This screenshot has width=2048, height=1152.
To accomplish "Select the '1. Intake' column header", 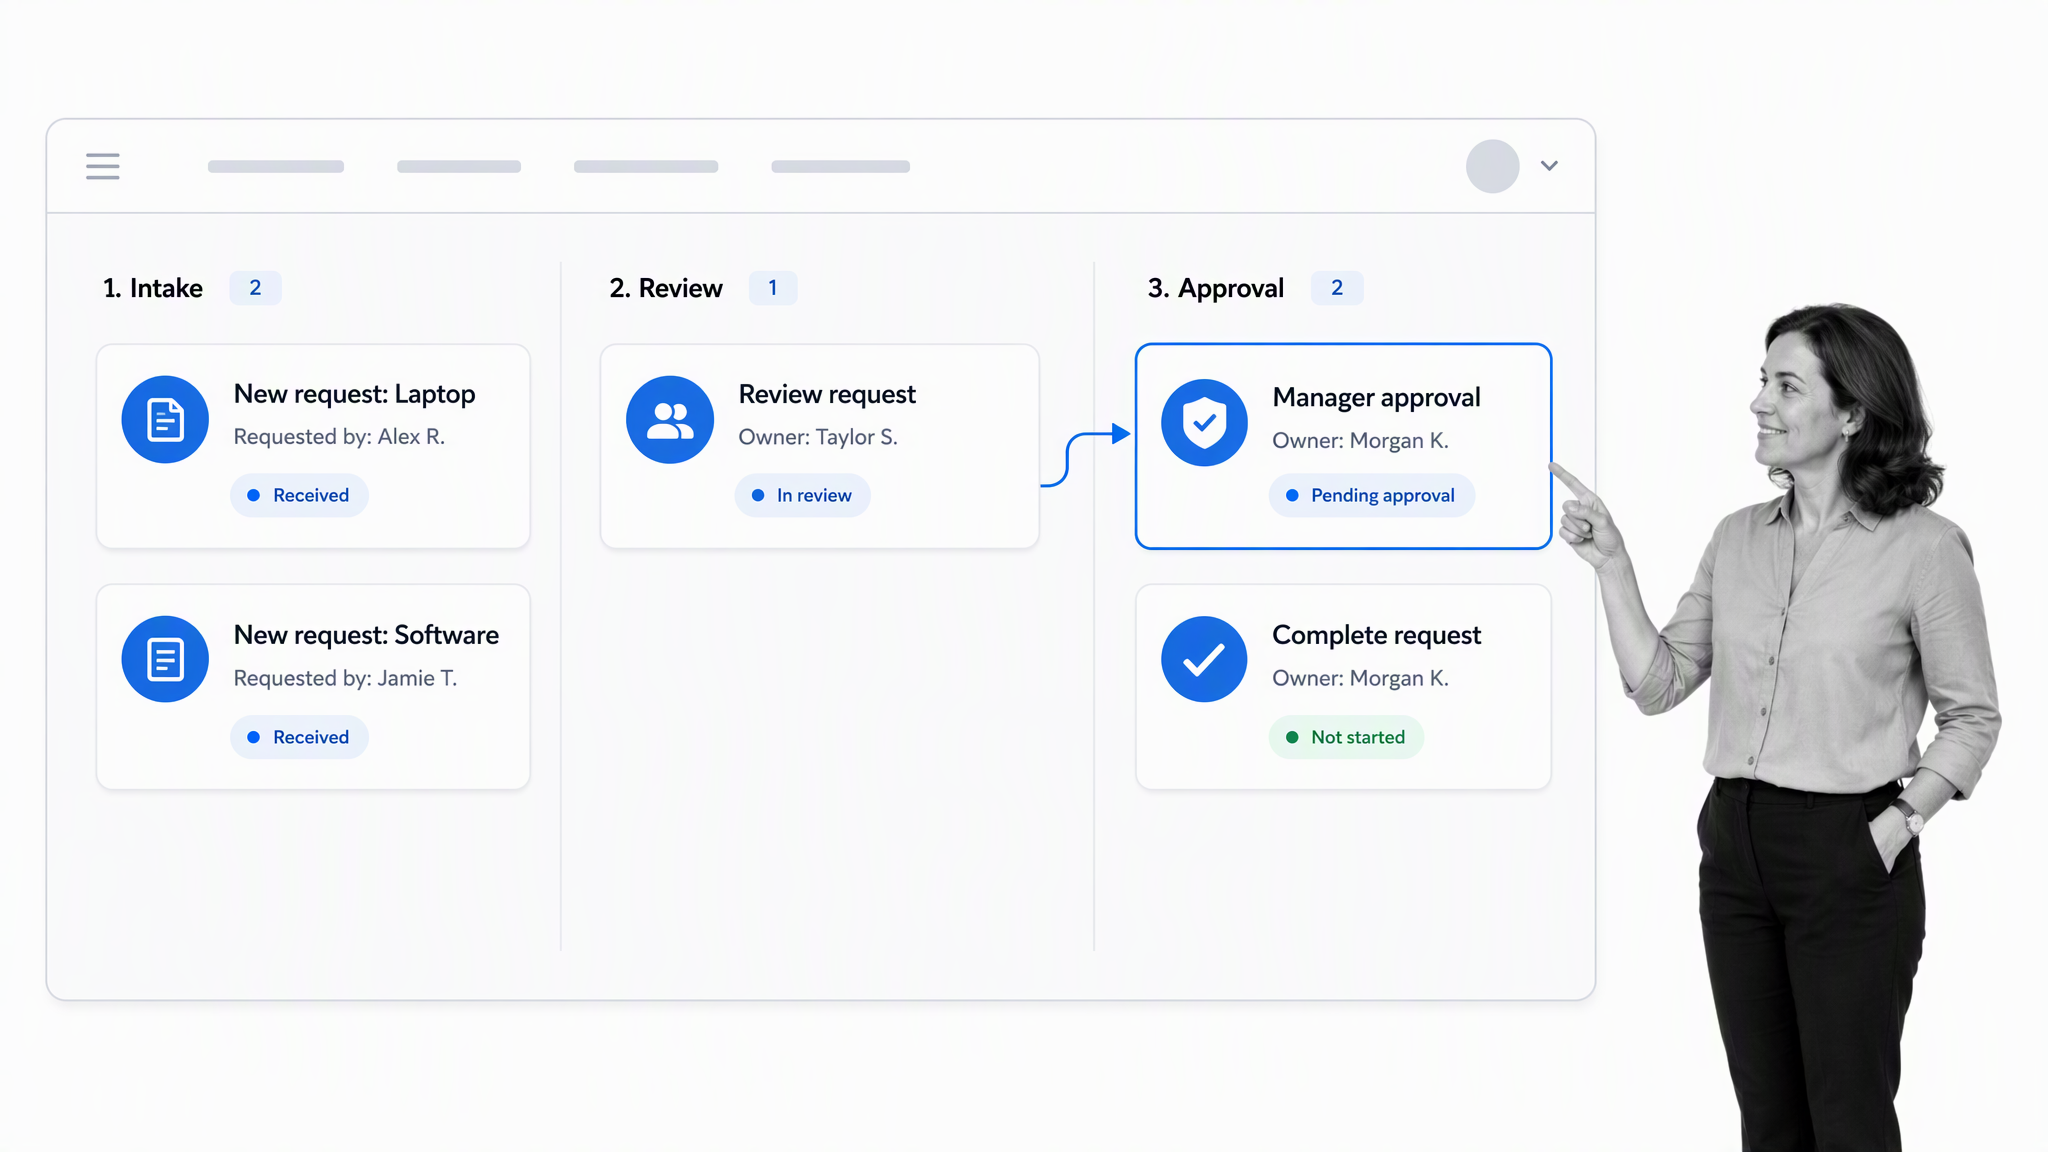I will [153, 288].
